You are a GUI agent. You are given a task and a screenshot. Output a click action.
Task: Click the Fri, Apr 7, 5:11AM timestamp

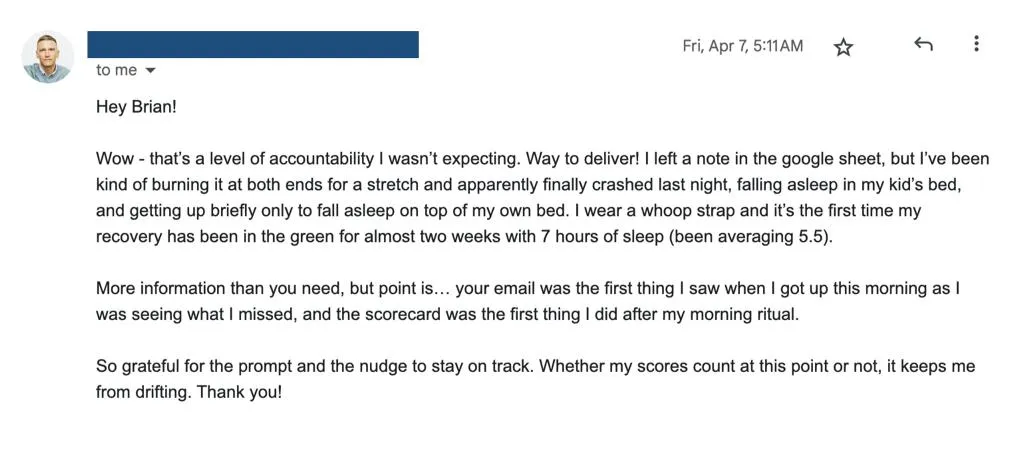pyautogui.click(x=742, y=46)
